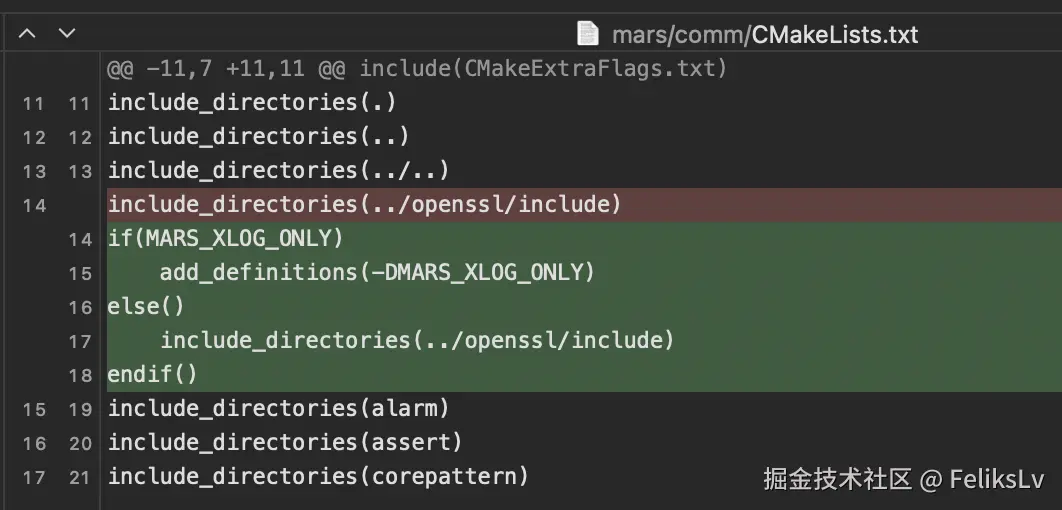Image resolution: width=1062 pixels, height=510 pixels.
Task: Click the added if(MARS_XLOG_ONLY) line
Action: (x=225, y=239)
